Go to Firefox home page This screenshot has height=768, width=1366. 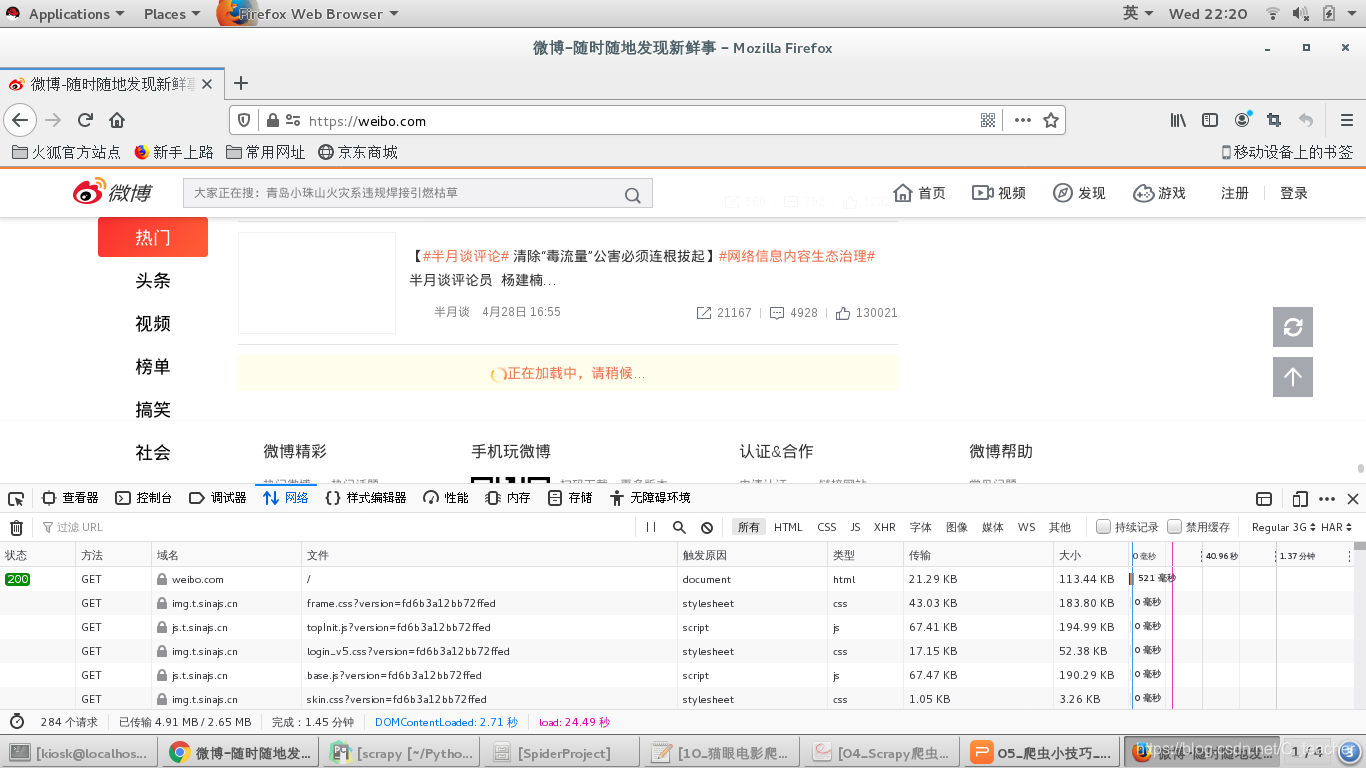tap(117, 120)
